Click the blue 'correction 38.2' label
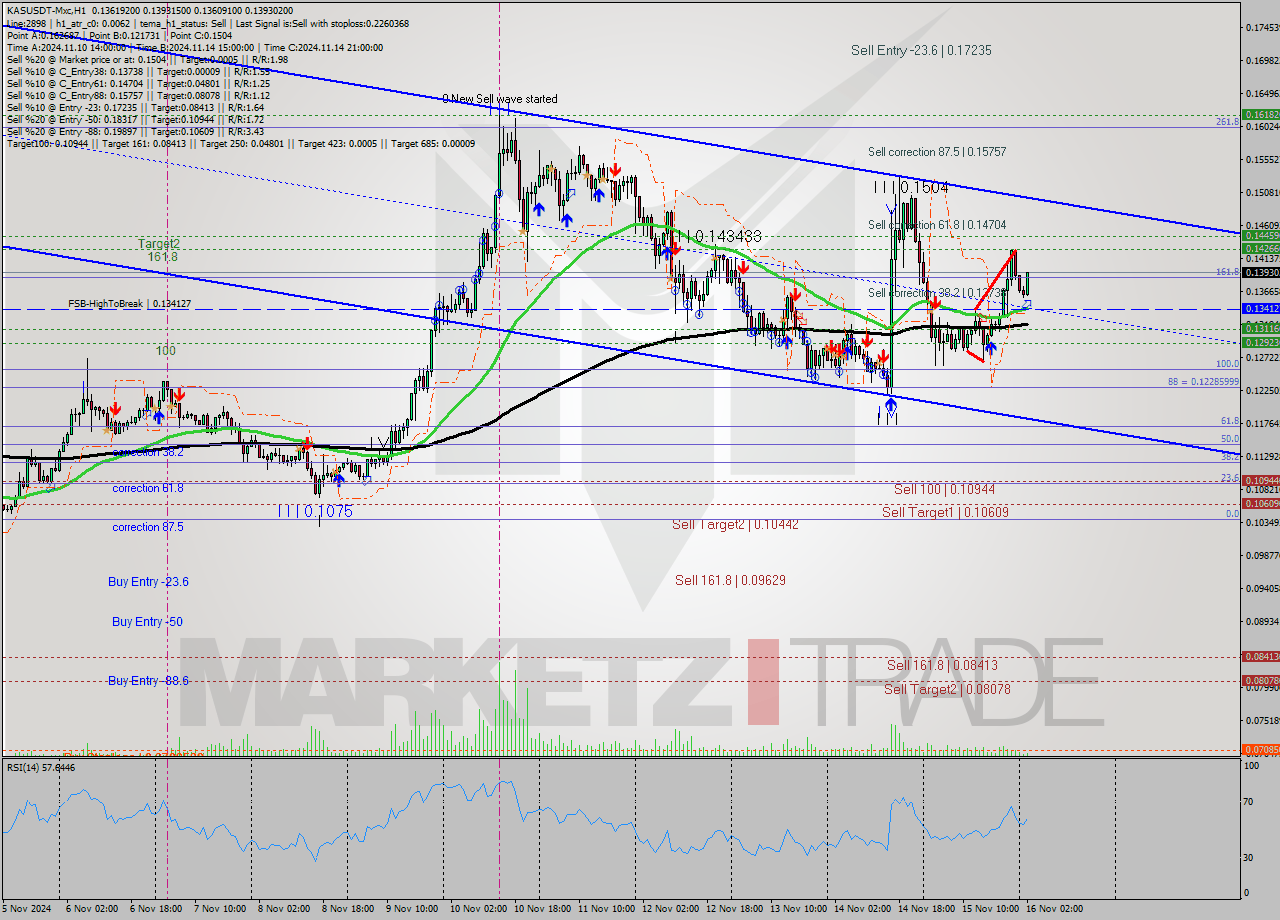The width and height of the screenshot is (1280, 920). [x=147, y=452]
